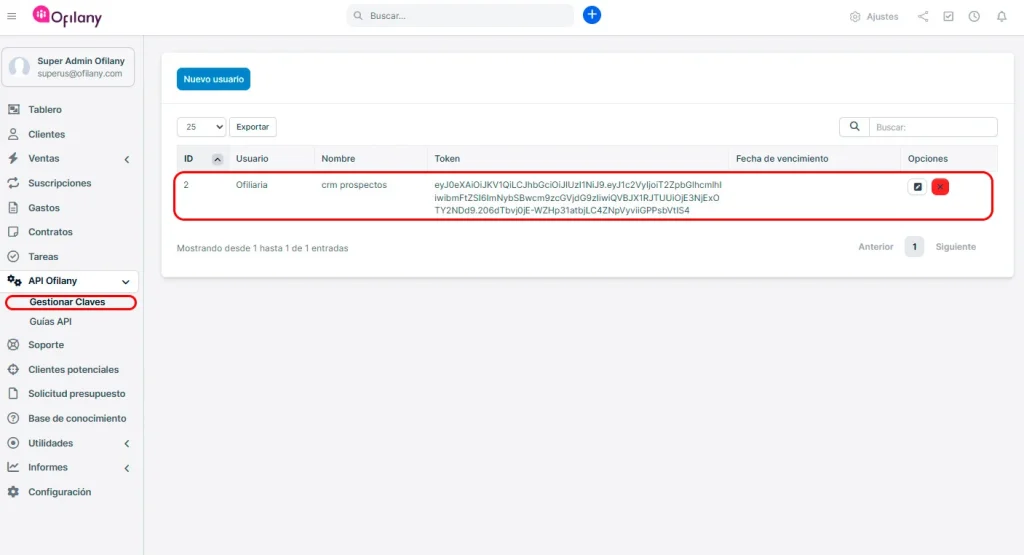Screen dimensions: 1024x555
Task: Click the blue plus quick-add icon
Action: (592, 15)
